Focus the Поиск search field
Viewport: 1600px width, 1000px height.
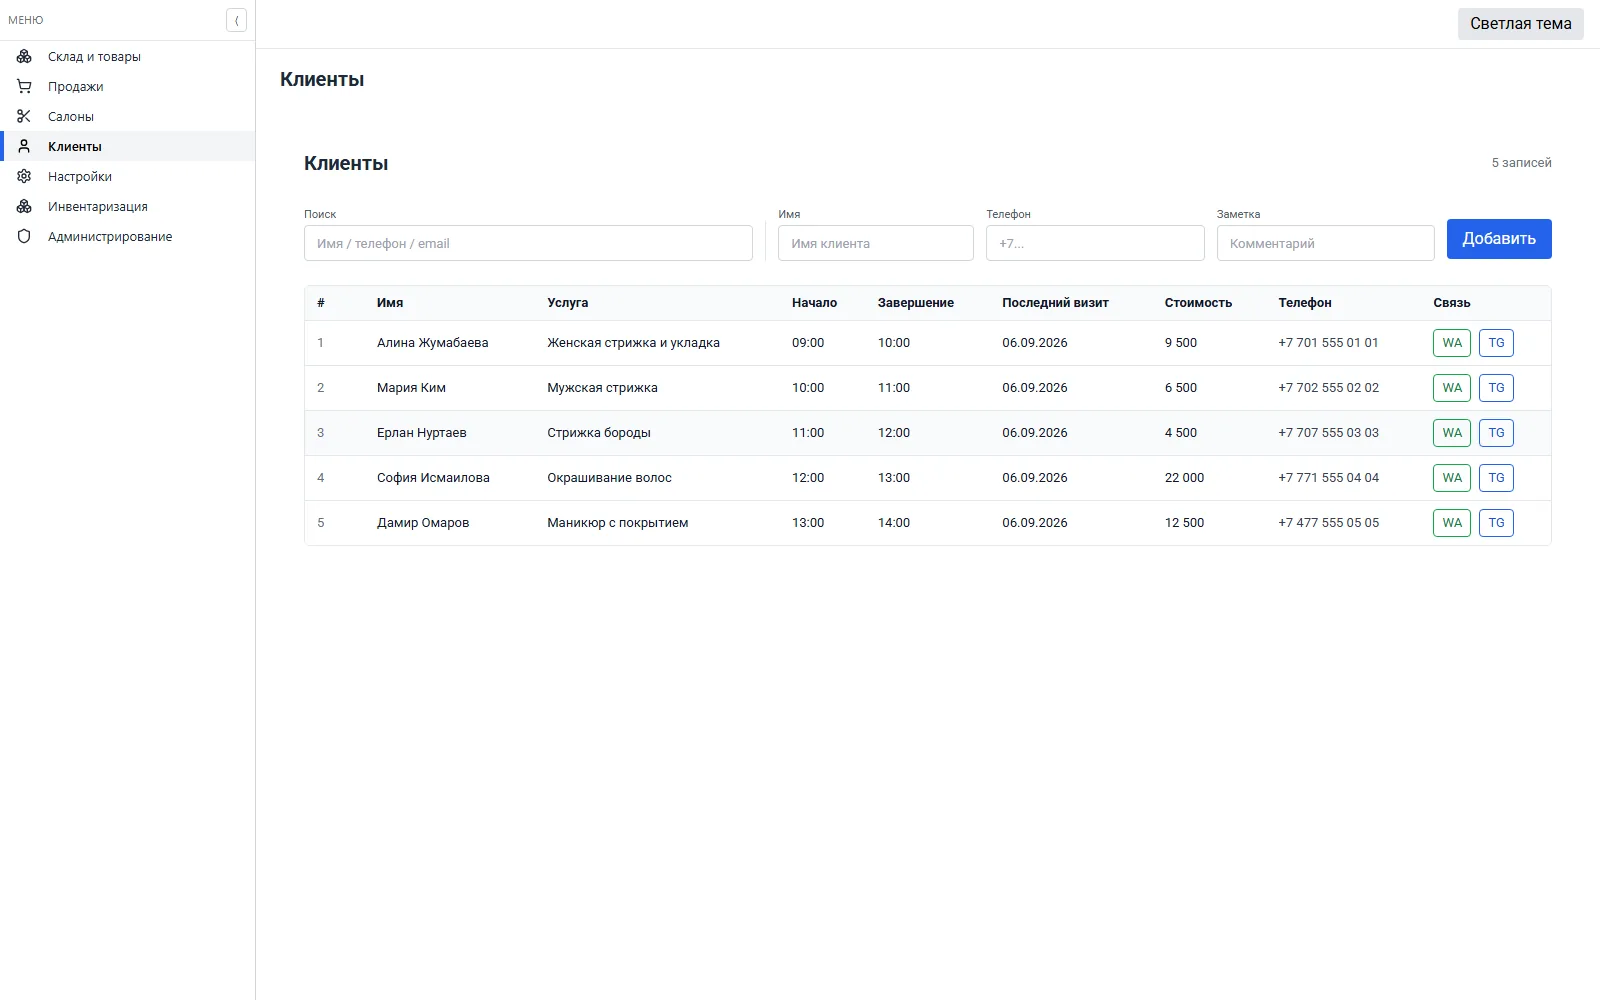click(x=528, y=243)
